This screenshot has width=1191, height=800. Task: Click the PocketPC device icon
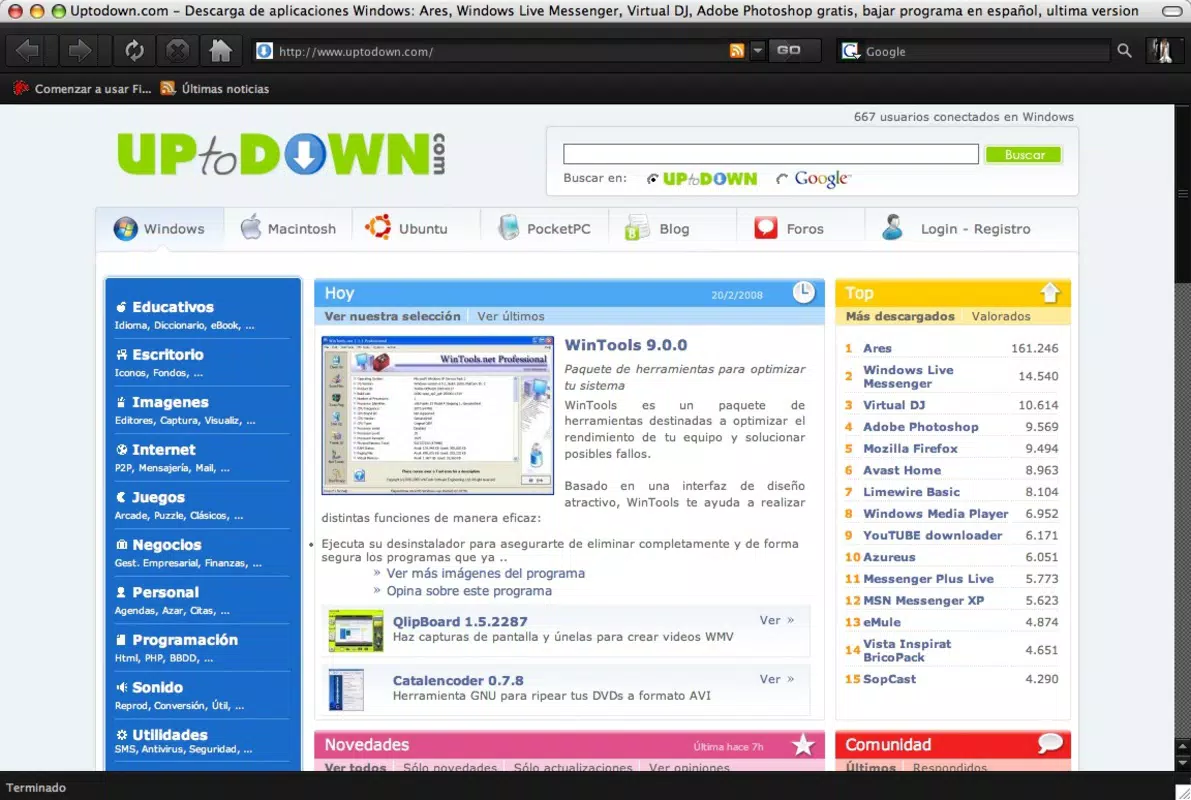[508, 227]
